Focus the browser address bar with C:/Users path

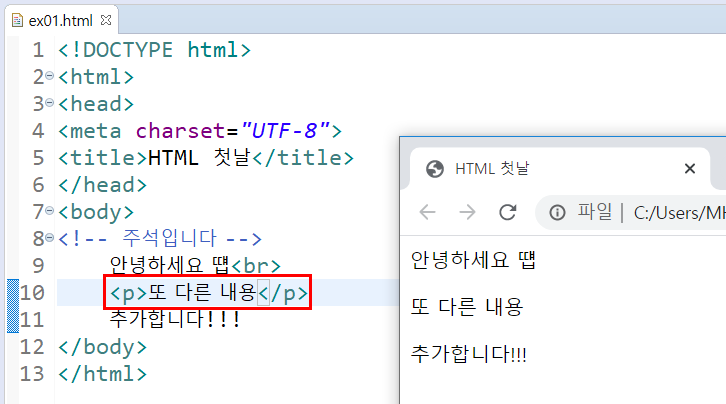[x=631, y=213]
